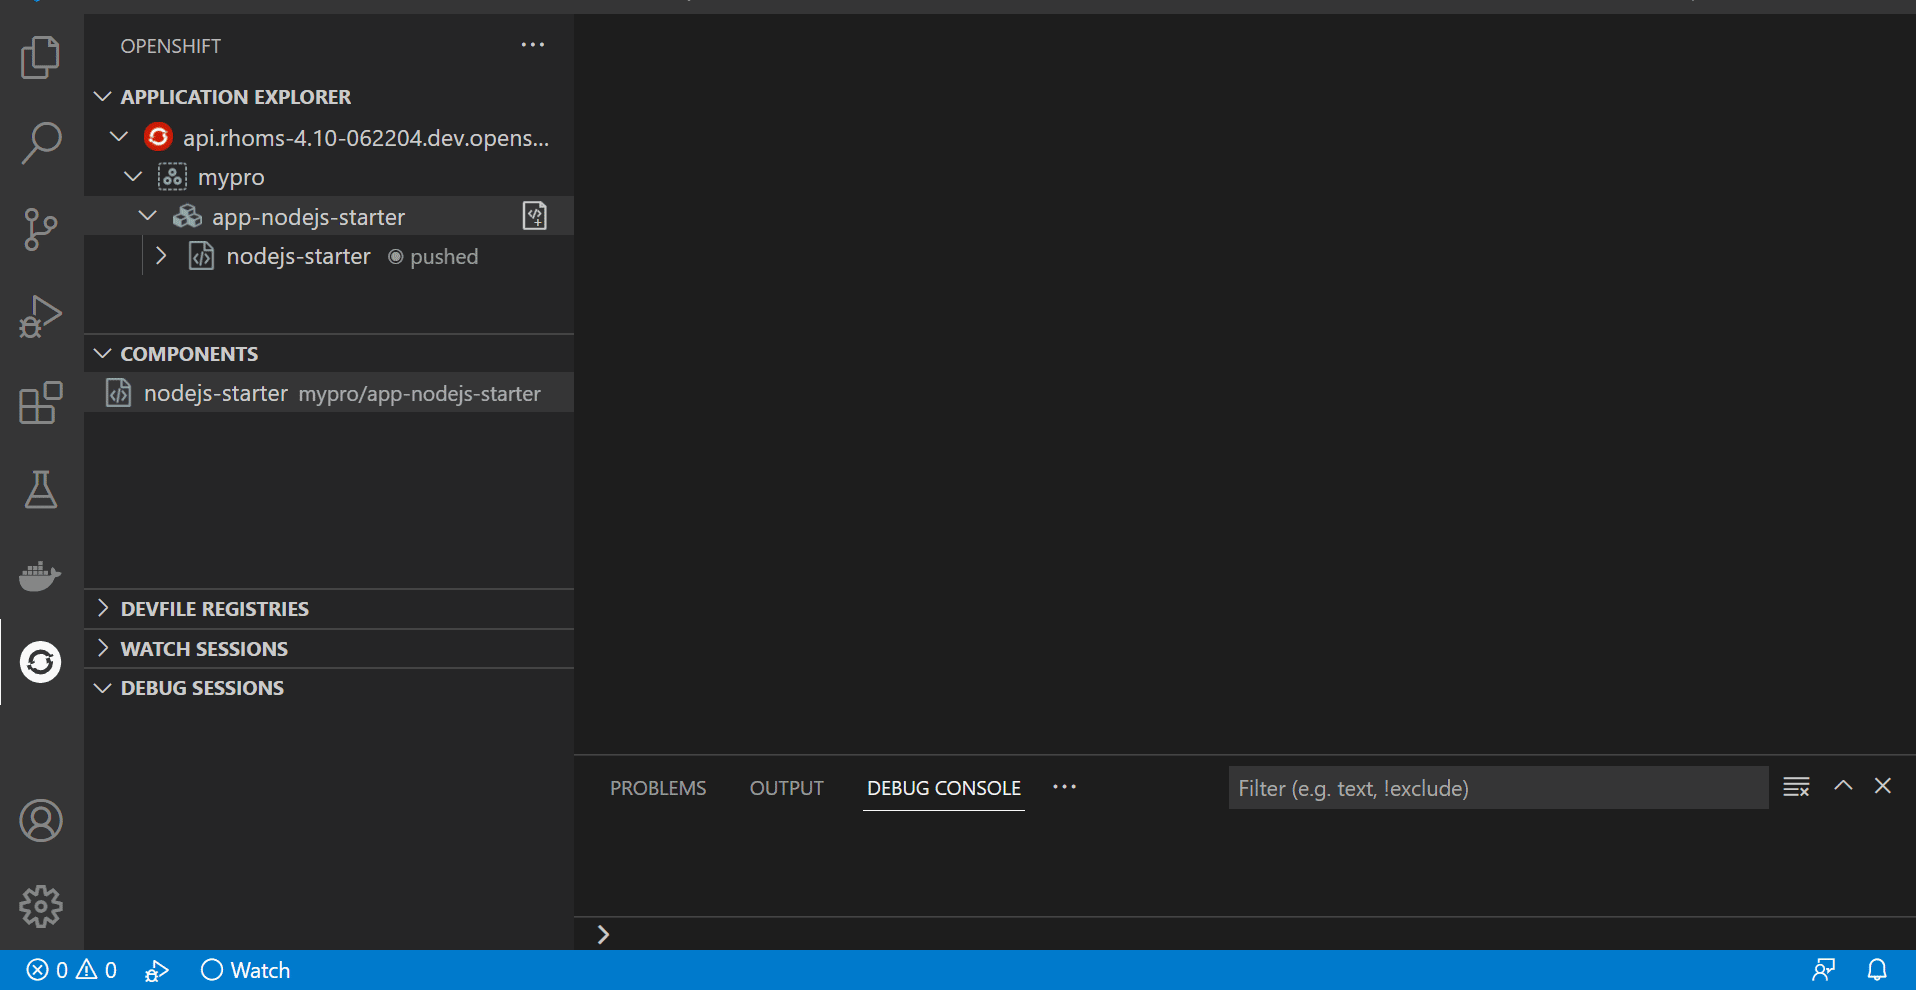Image resolution: width=1916 pixels, height=990 pixels.
Task: Collapse the api.rhoms cluster node
Action: coord(119,136)
